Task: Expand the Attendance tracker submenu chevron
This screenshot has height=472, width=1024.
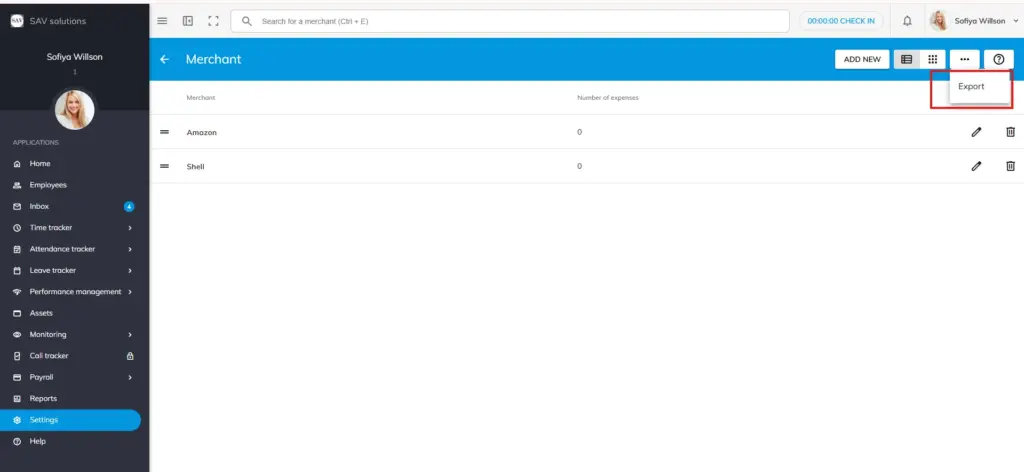Action: [130, 249]
